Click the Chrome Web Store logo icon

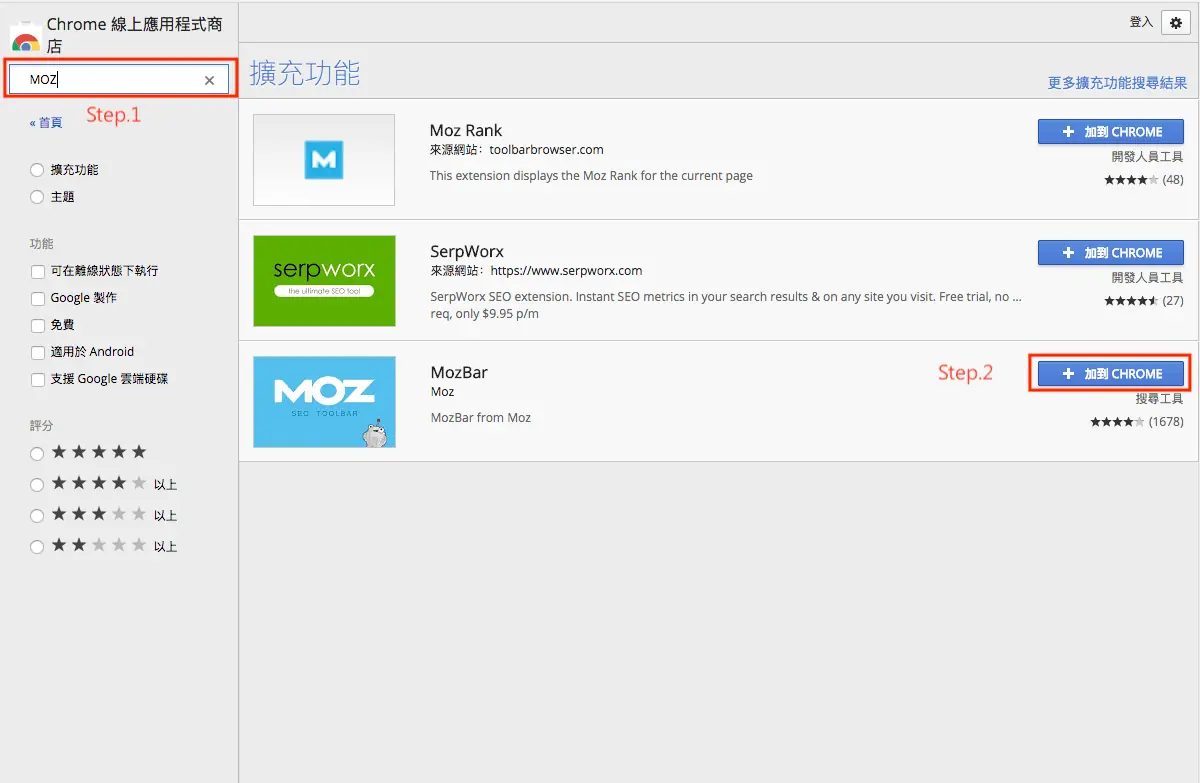point(25,38)
